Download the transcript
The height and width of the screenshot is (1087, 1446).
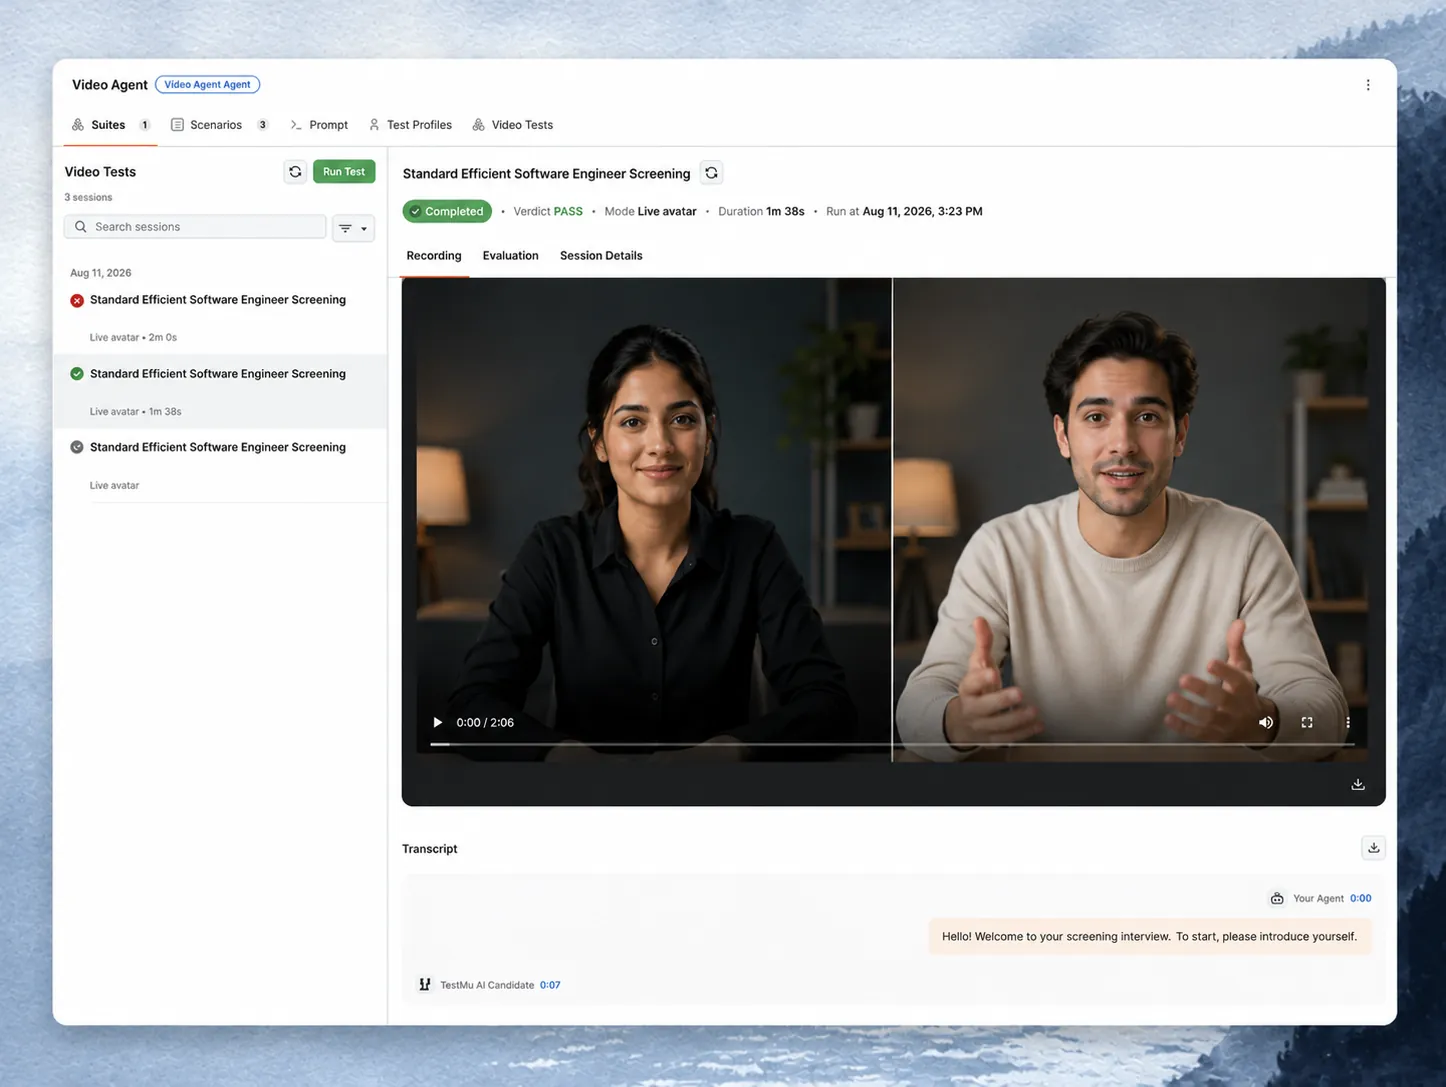(1374, 848)
